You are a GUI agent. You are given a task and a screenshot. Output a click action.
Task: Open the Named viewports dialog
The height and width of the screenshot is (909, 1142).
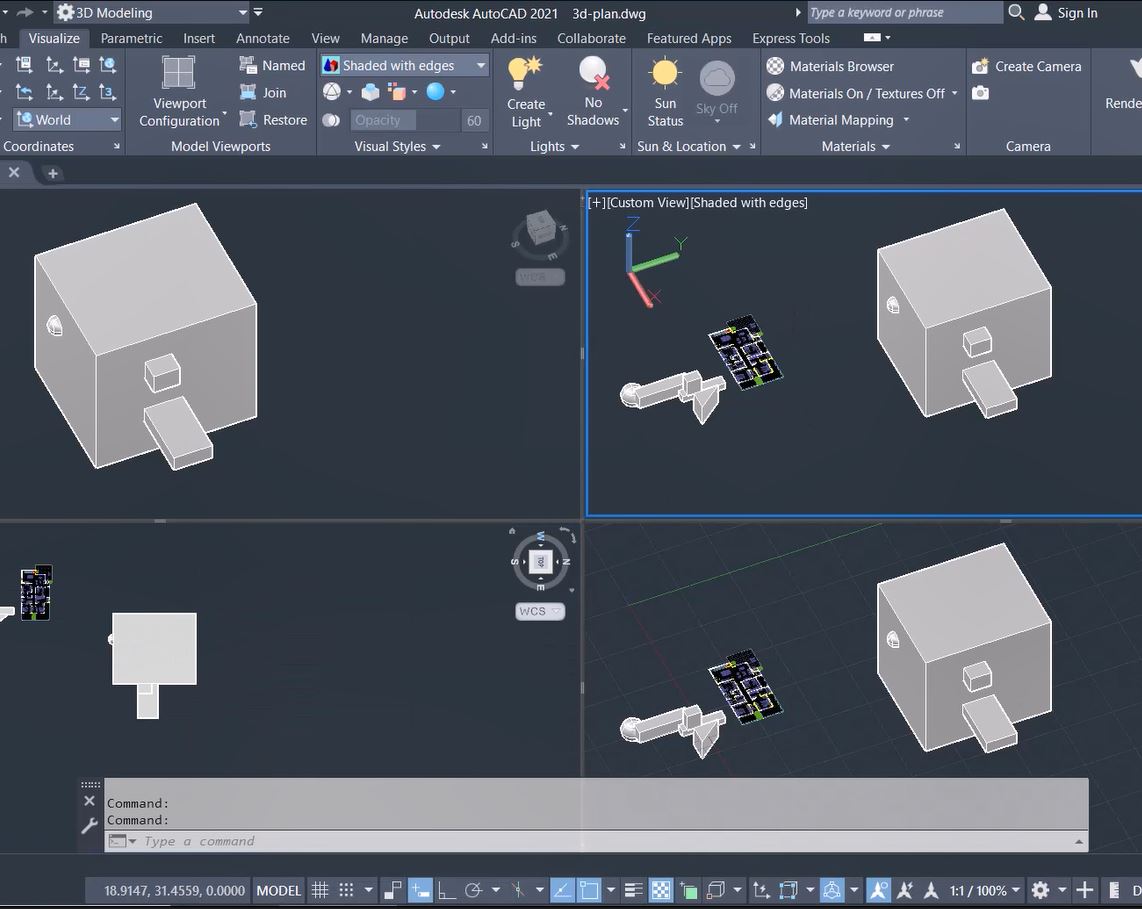(x=272, y=66)
